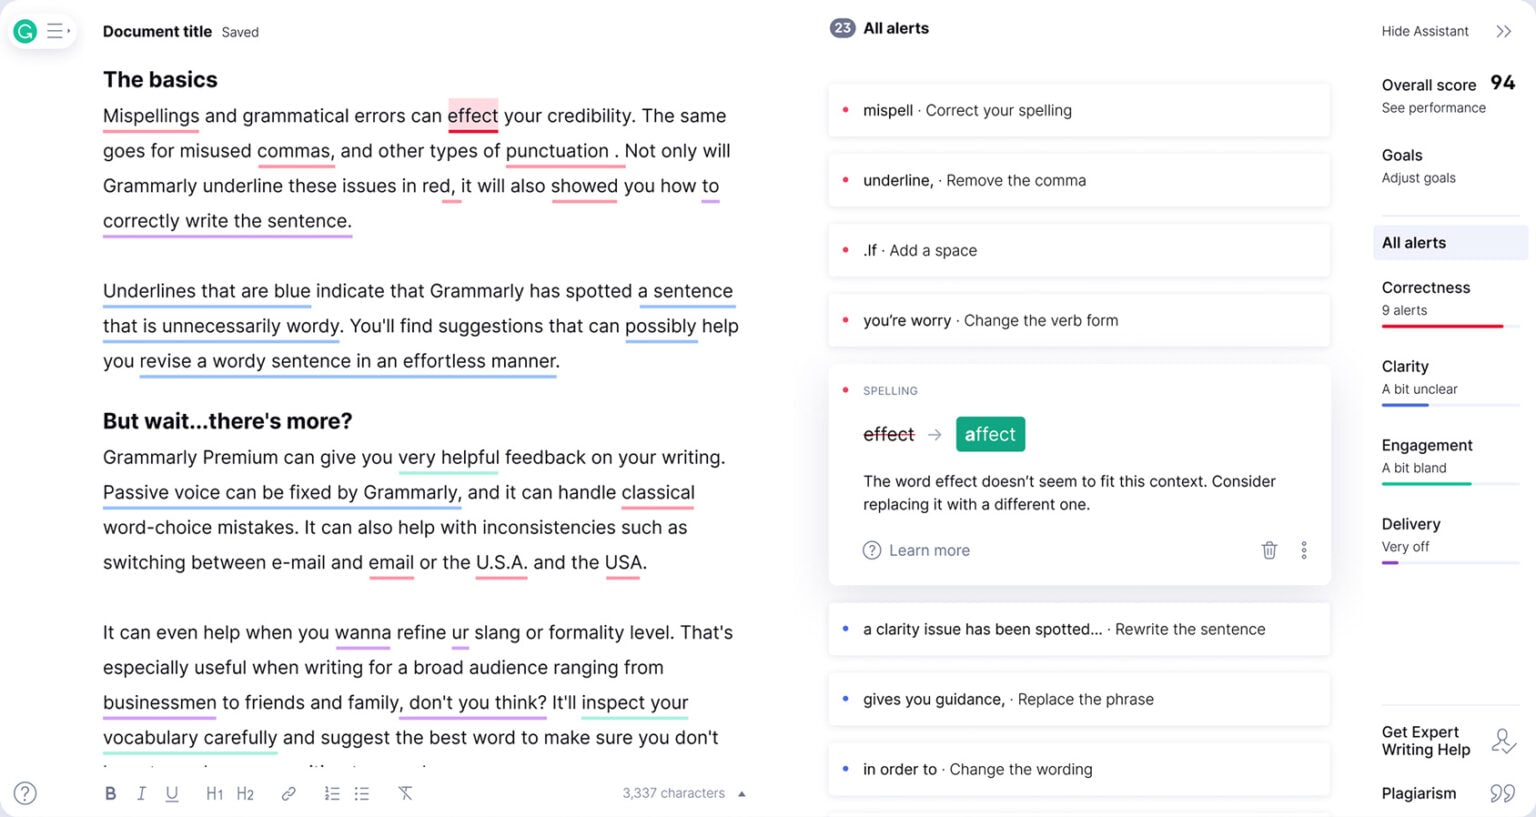Image resolution: width=1536 pixels, height=817 pixels.
Task: Apply bold formatting with the B icon
Action: (x=111, y=793)
